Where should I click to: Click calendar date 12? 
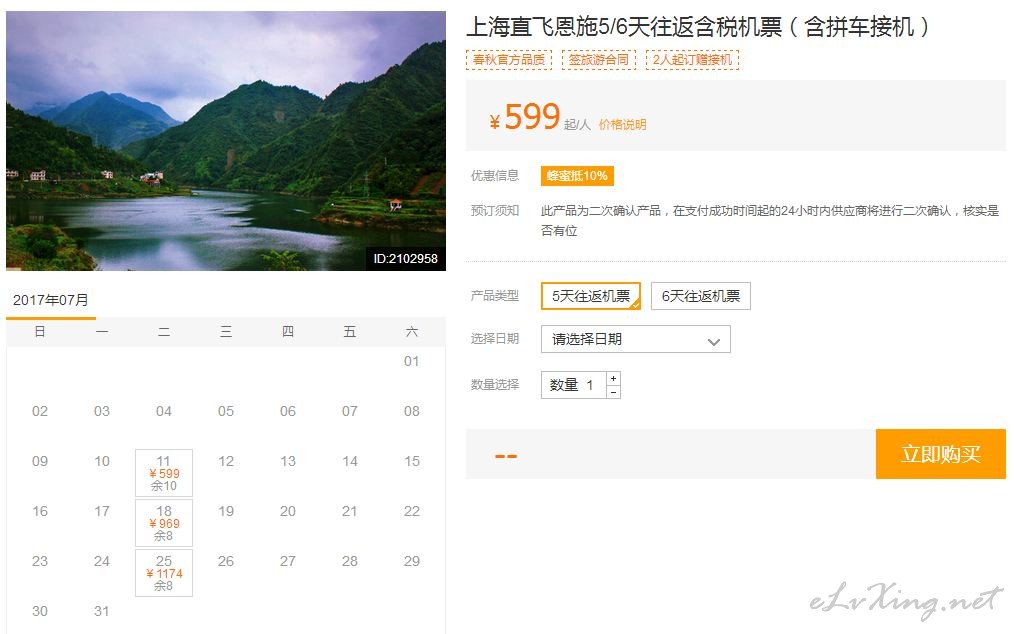tap(226, 461)
